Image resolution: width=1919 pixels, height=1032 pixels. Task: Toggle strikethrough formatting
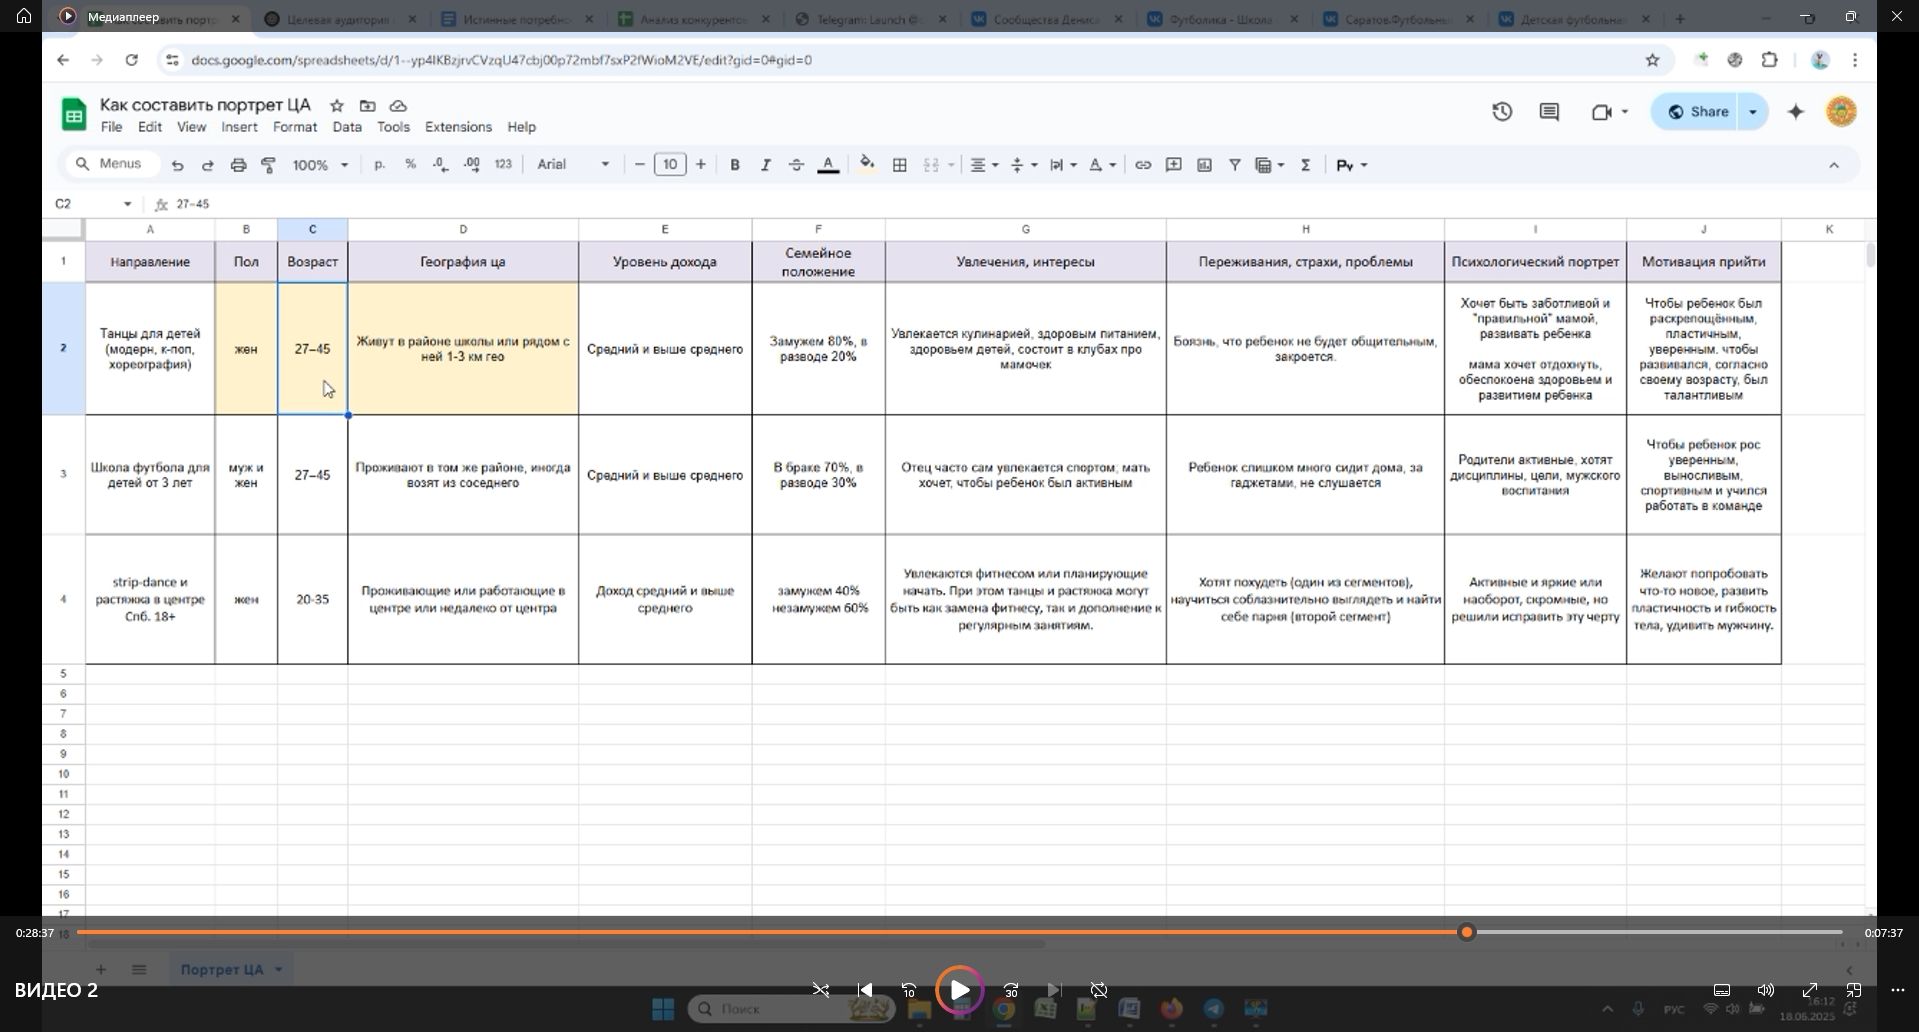pos(797,165)
